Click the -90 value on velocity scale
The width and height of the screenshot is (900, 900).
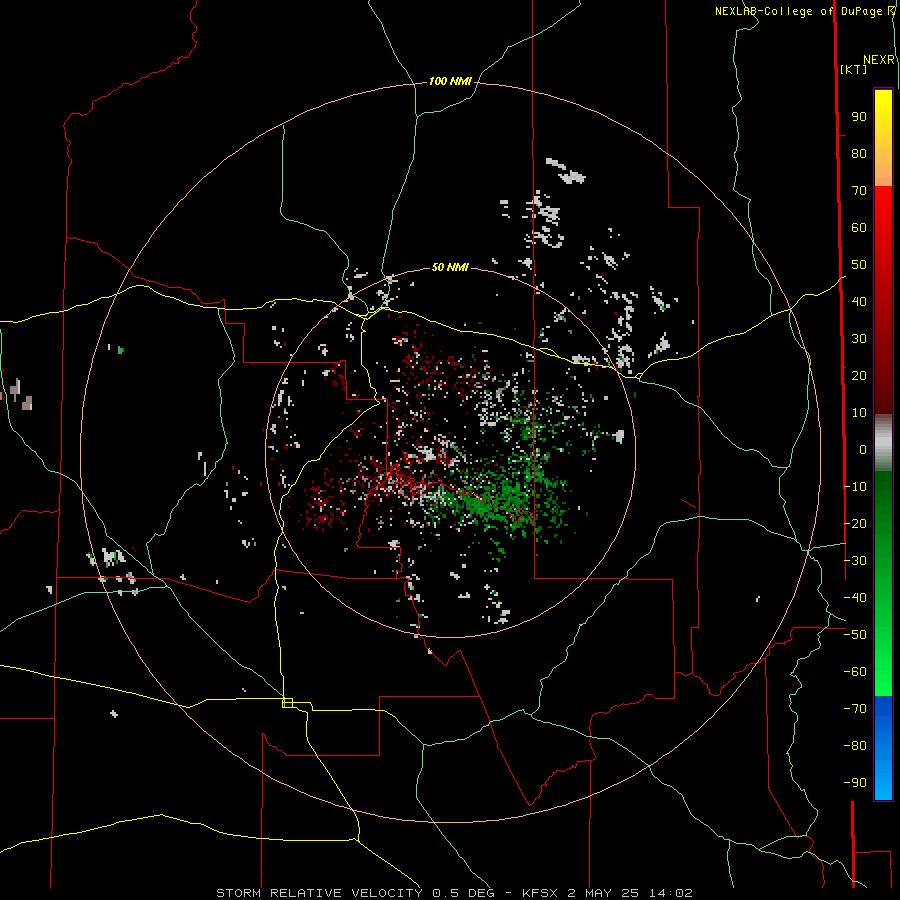(x=855, y=783)
